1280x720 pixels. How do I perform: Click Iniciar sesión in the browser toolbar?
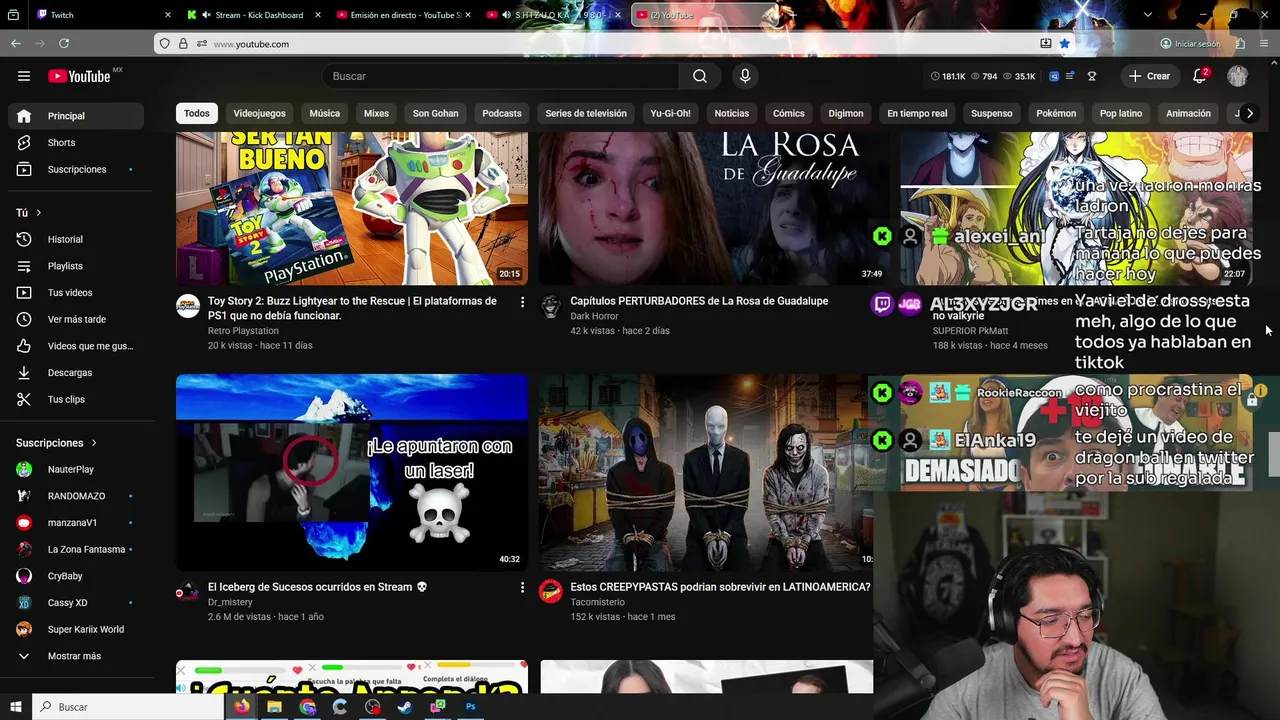coord(1190,44)
